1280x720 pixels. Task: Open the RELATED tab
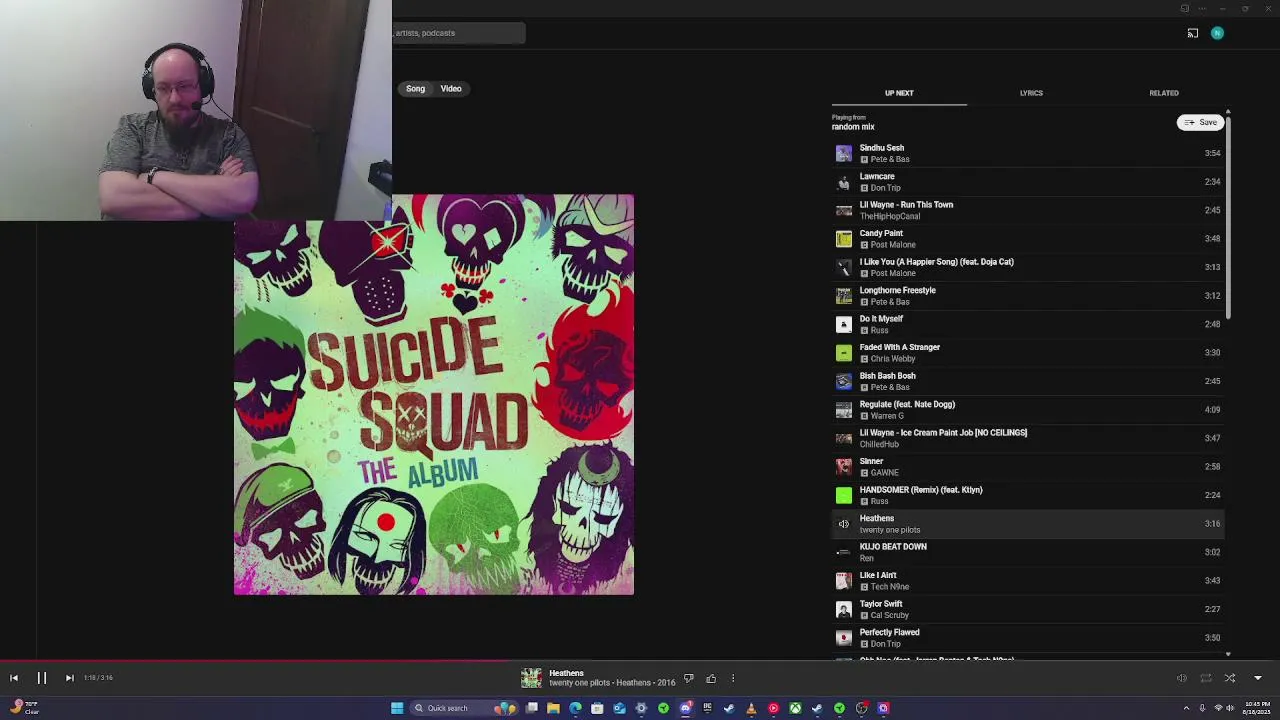pyautogui.click(x=1163, y=93)
